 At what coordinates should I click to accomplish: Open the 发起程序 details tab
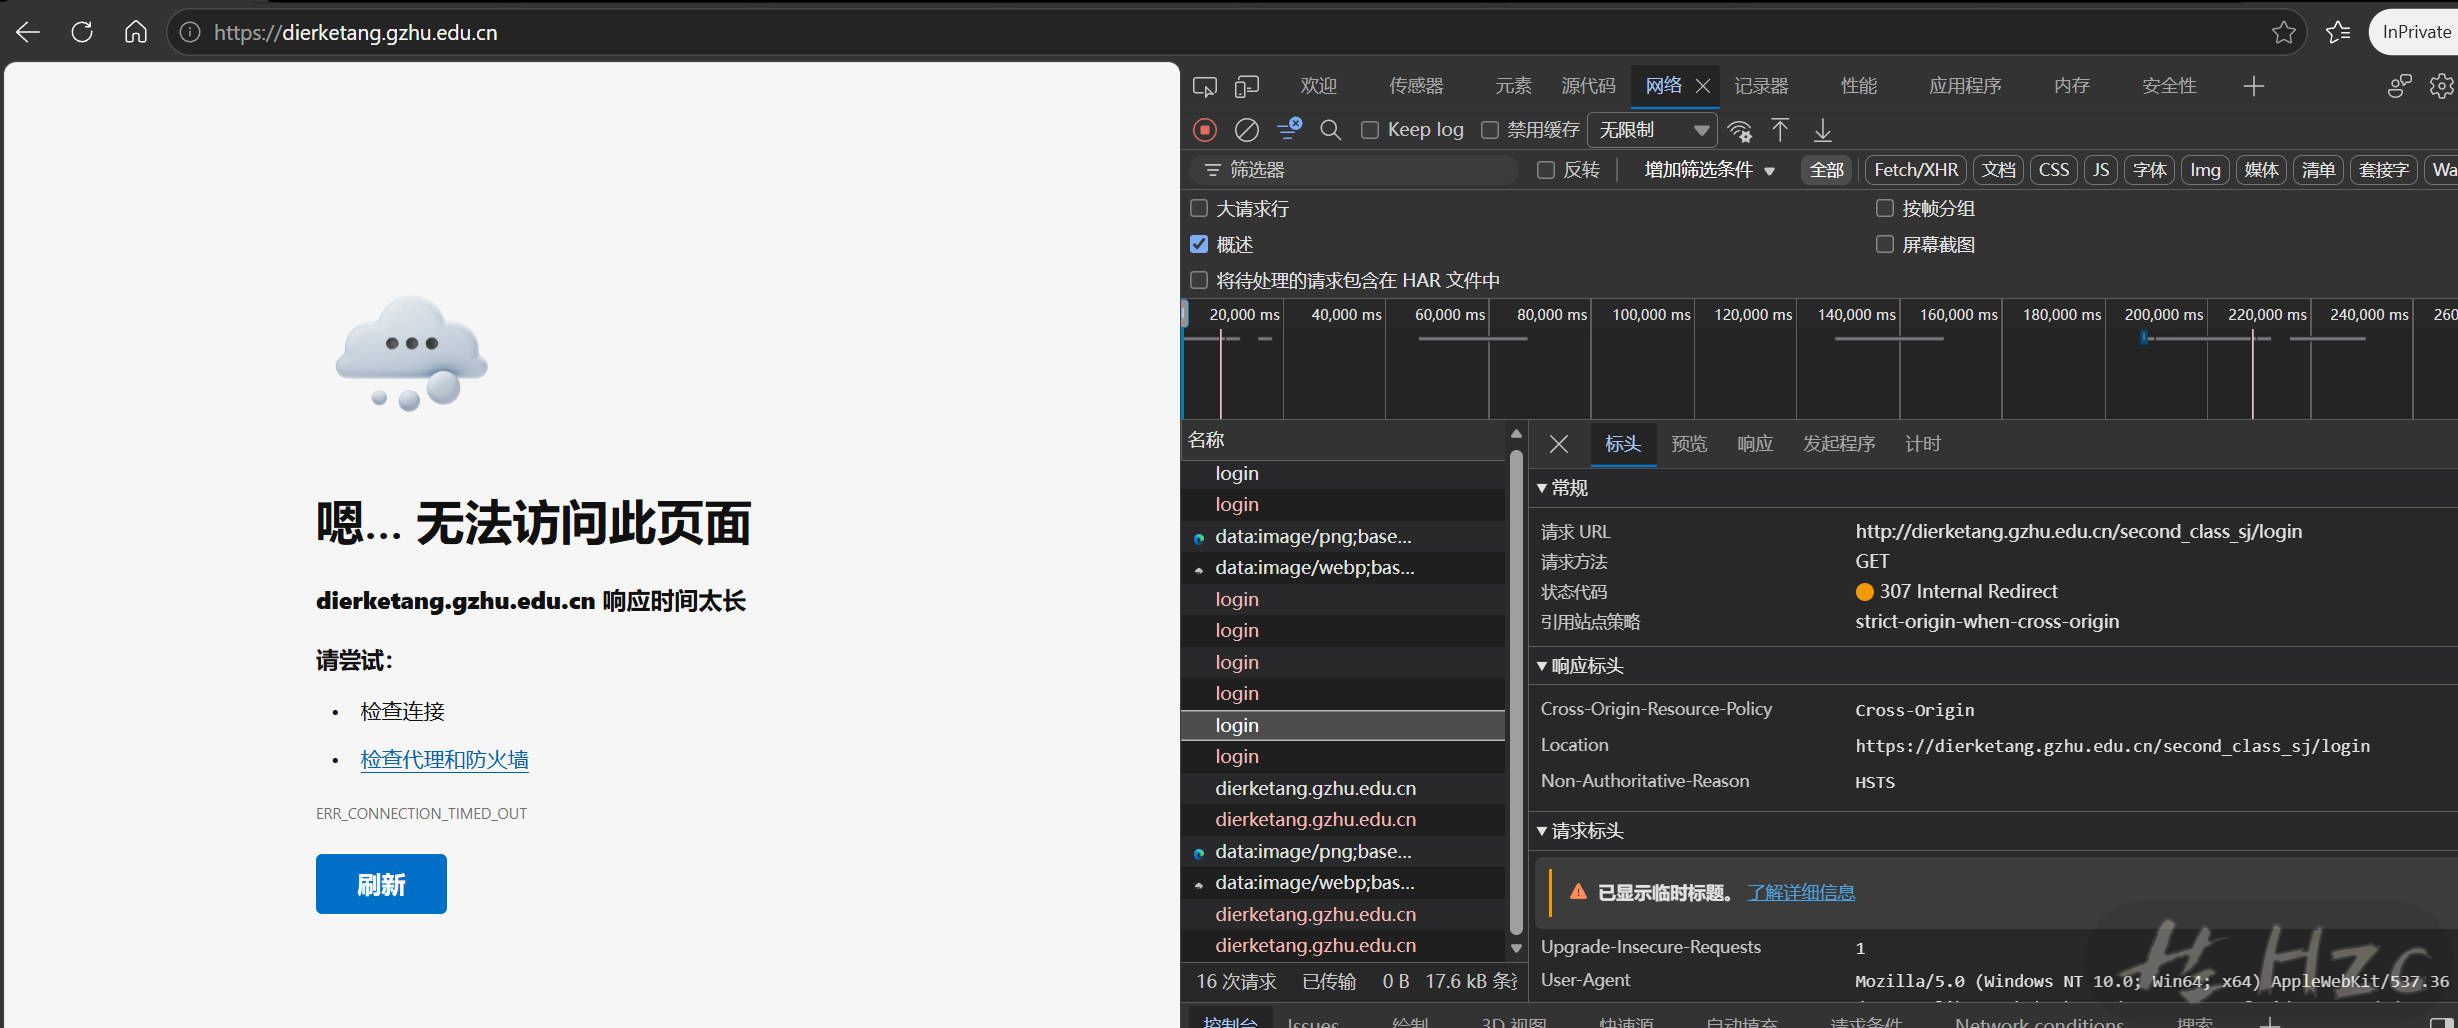coord(1839,444)
